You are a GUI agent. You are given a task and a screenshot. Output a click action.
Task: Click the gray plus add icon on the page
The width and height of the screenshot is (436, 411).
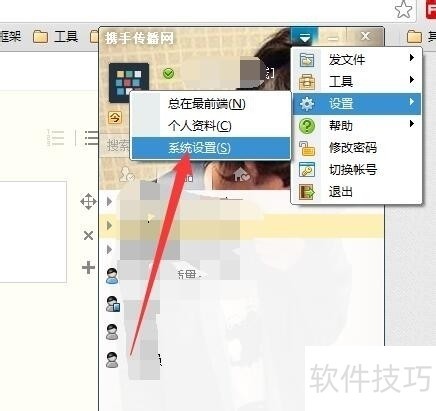88,267
